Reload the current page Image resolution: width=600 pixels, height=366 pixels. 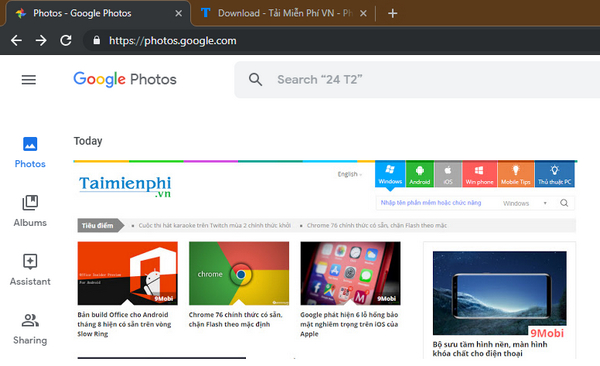point(66,40)
